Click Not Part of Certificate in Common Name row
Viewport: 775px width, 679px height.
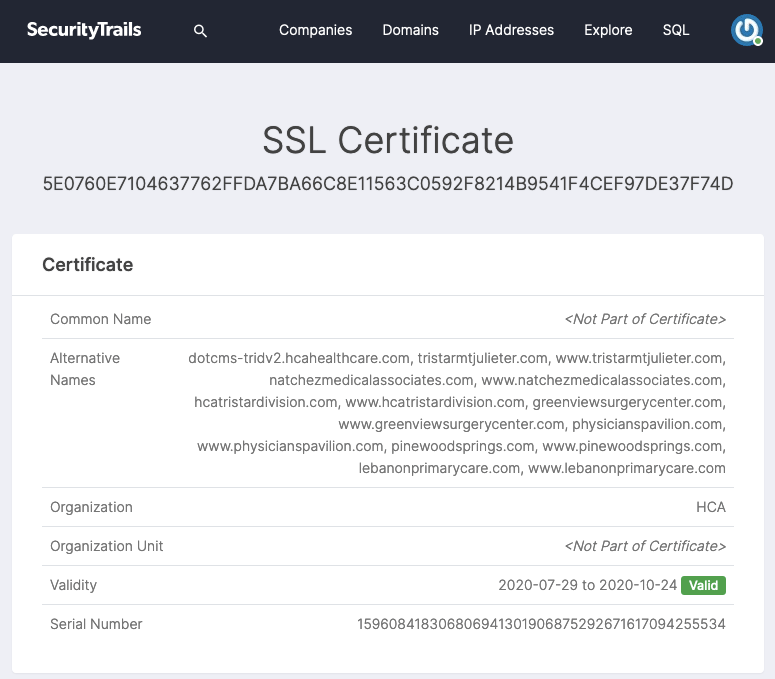645,319
